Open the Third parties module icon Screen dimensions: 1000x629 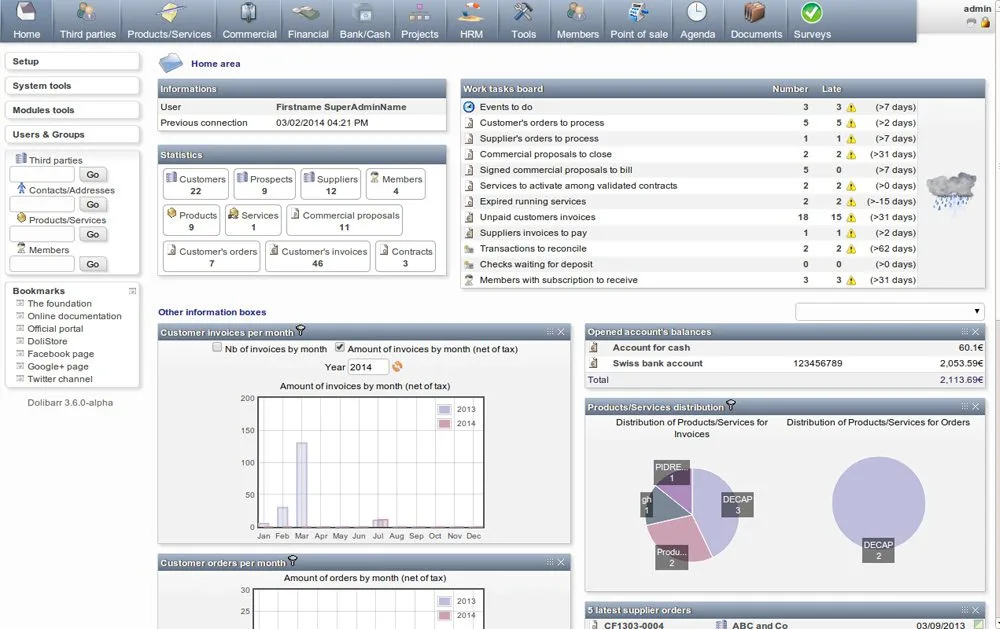click(x=87, y=11)
